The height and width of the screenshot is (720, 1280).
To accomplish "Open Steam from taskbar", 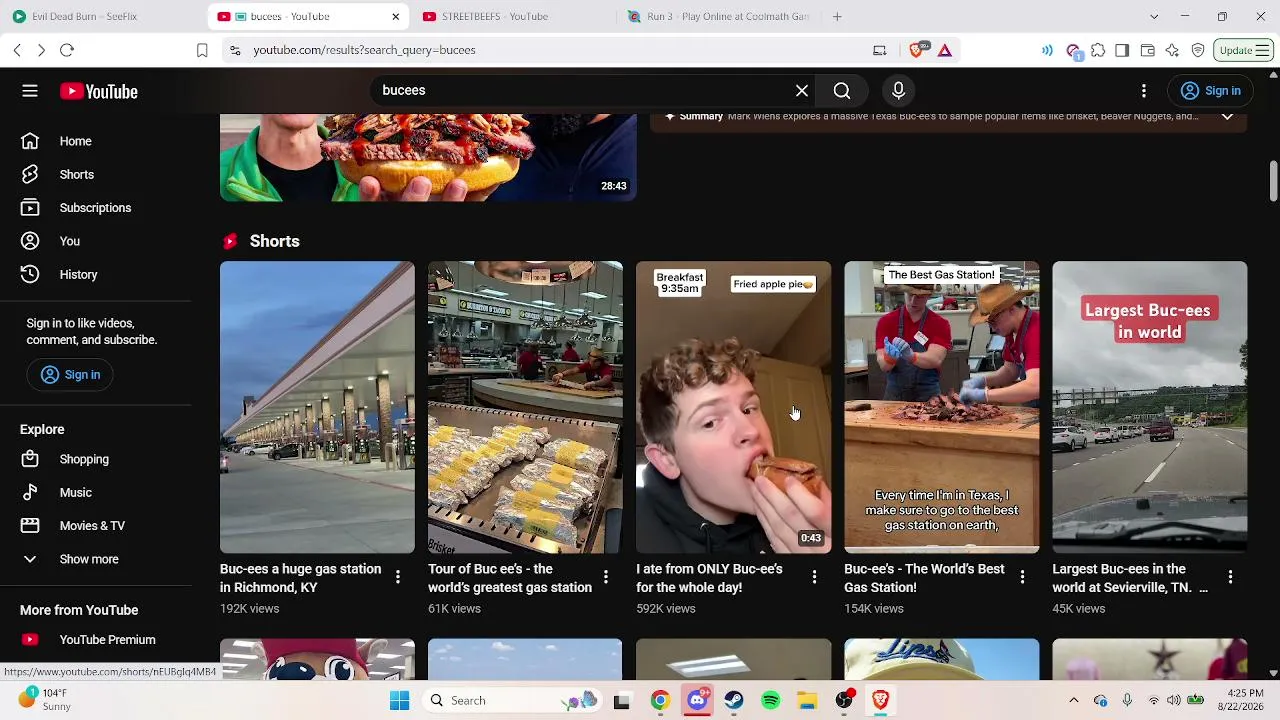I will pos(734,701).
